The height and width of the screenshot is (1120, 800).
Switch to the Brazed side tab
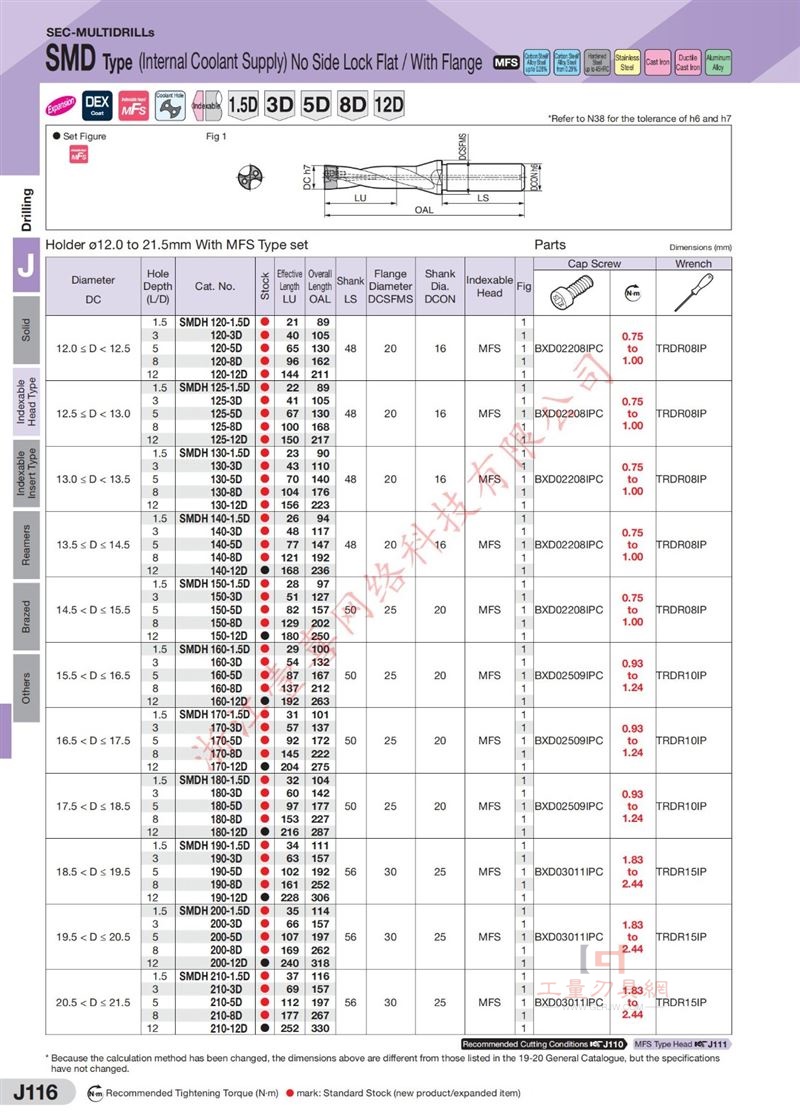pyautogui.click(x=26, y=616)
